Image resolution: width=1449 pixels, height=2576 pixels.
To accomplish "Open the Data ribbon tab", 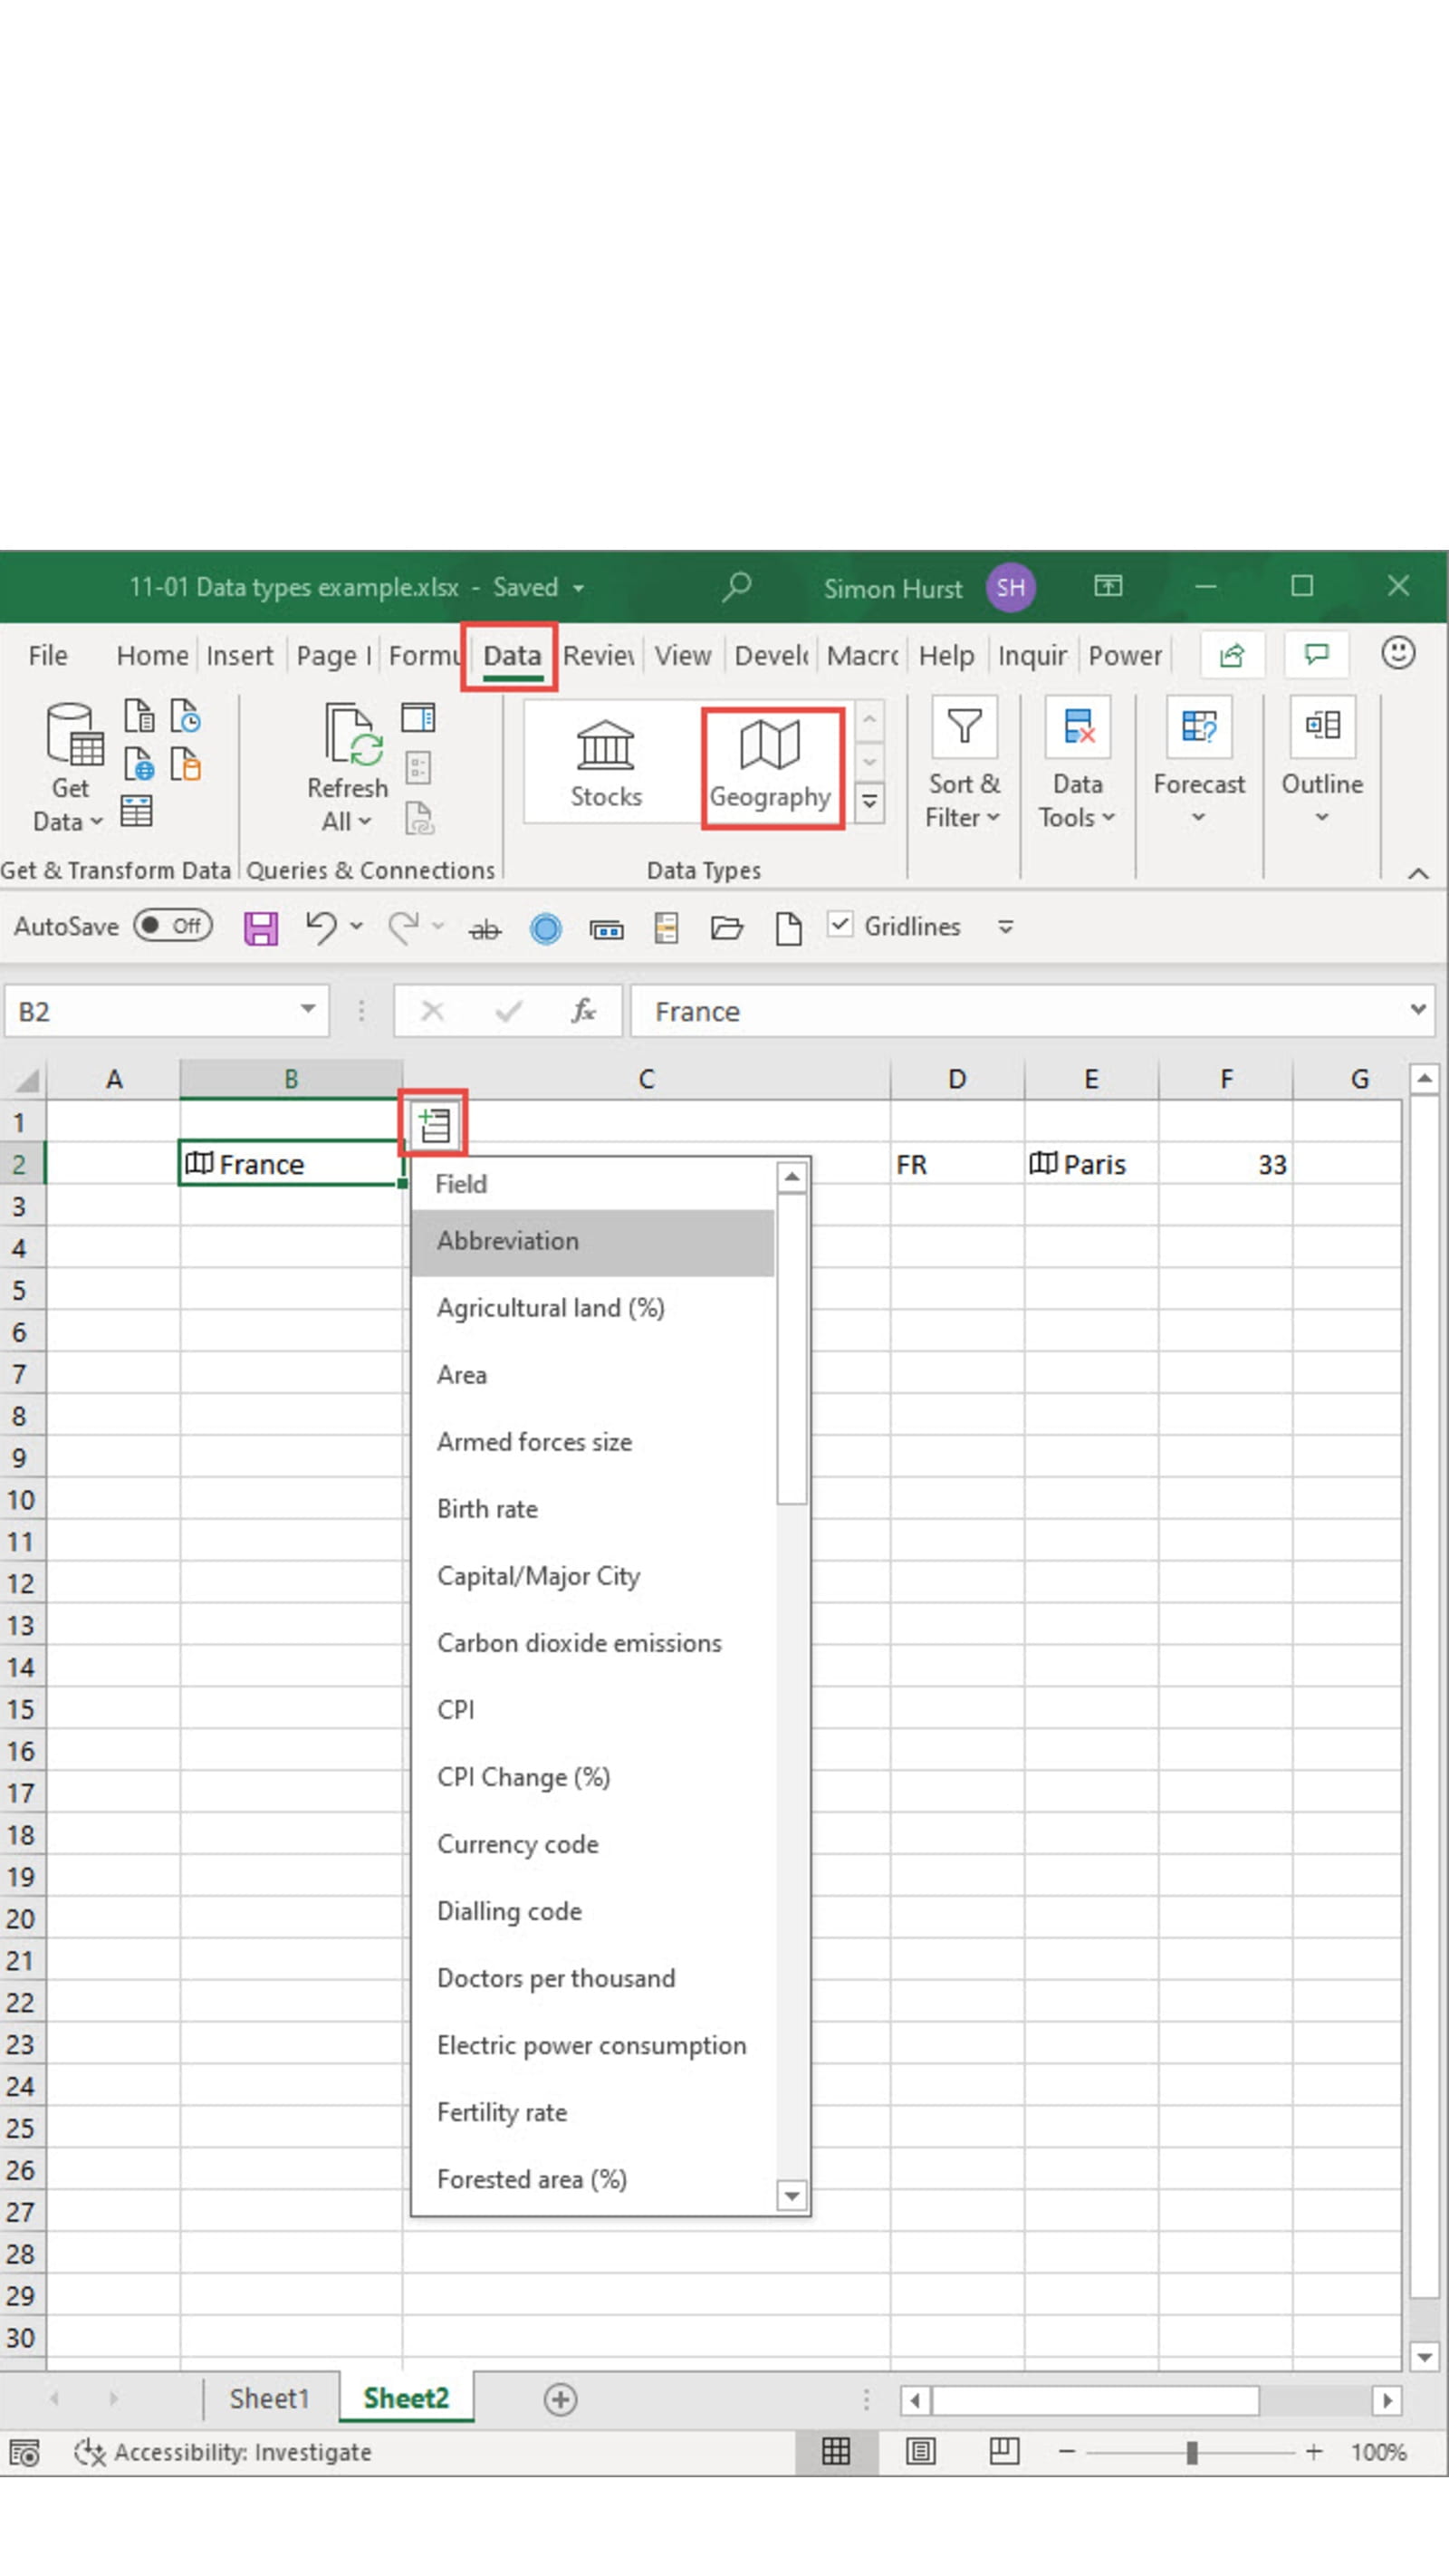I will click(x=511, y=656).
